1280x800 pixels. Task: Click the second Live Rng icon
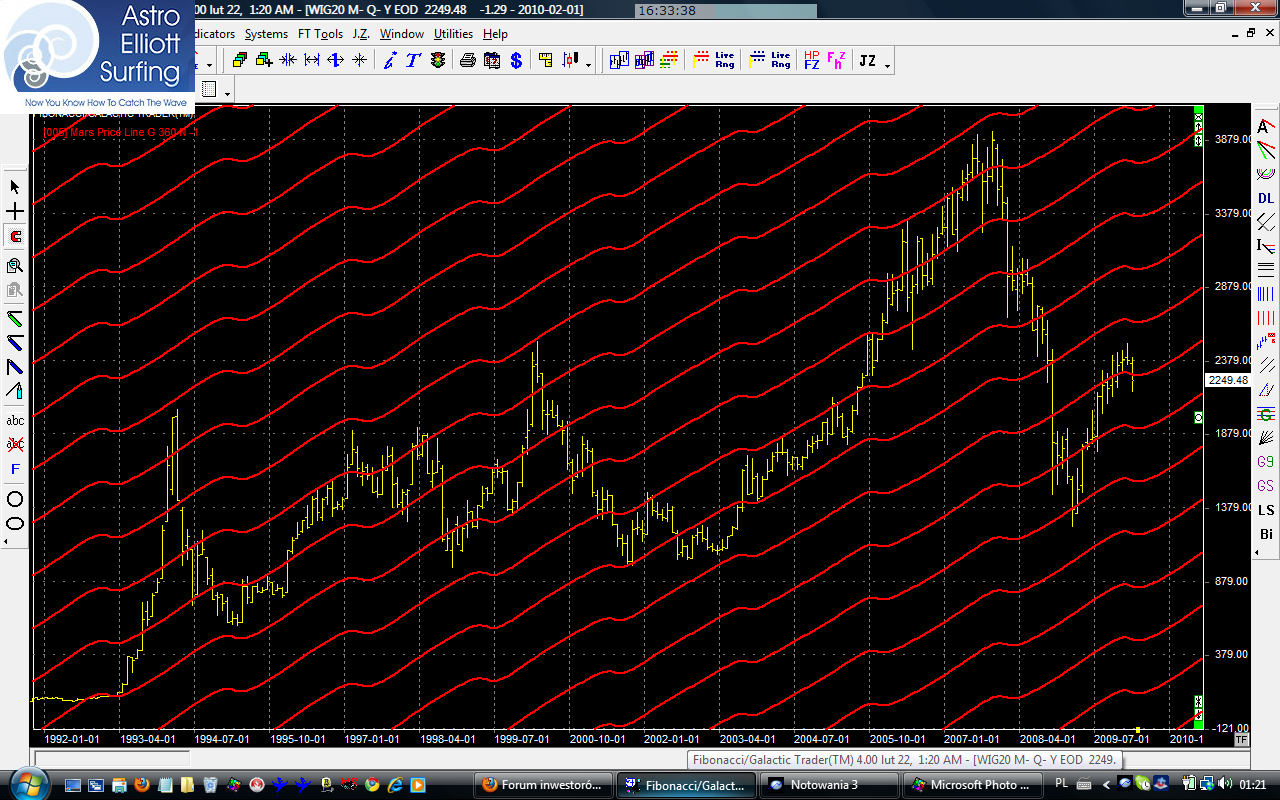[x=770, y=60]
